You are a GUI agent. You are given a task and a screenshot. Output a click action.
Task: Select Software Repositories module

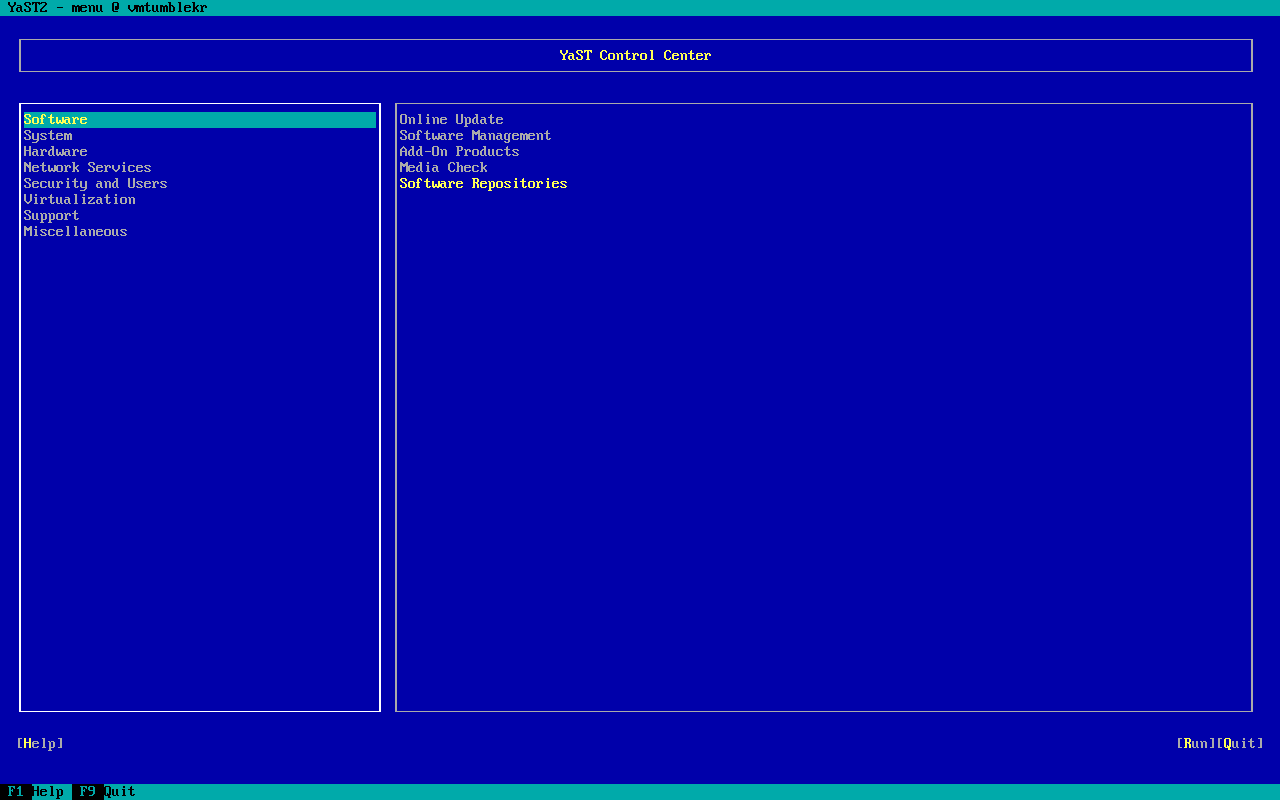pos(483,184)
